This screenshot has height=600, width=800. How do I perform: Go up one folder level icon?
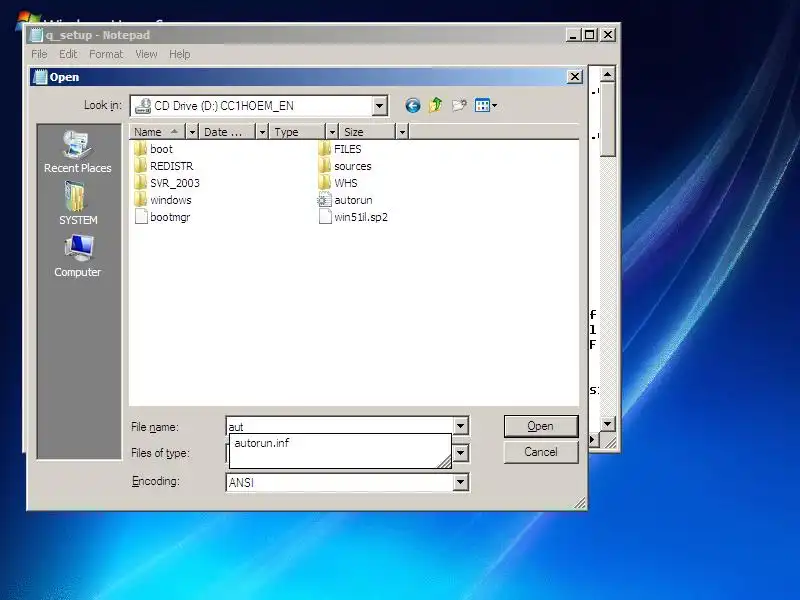pos(436,105)
